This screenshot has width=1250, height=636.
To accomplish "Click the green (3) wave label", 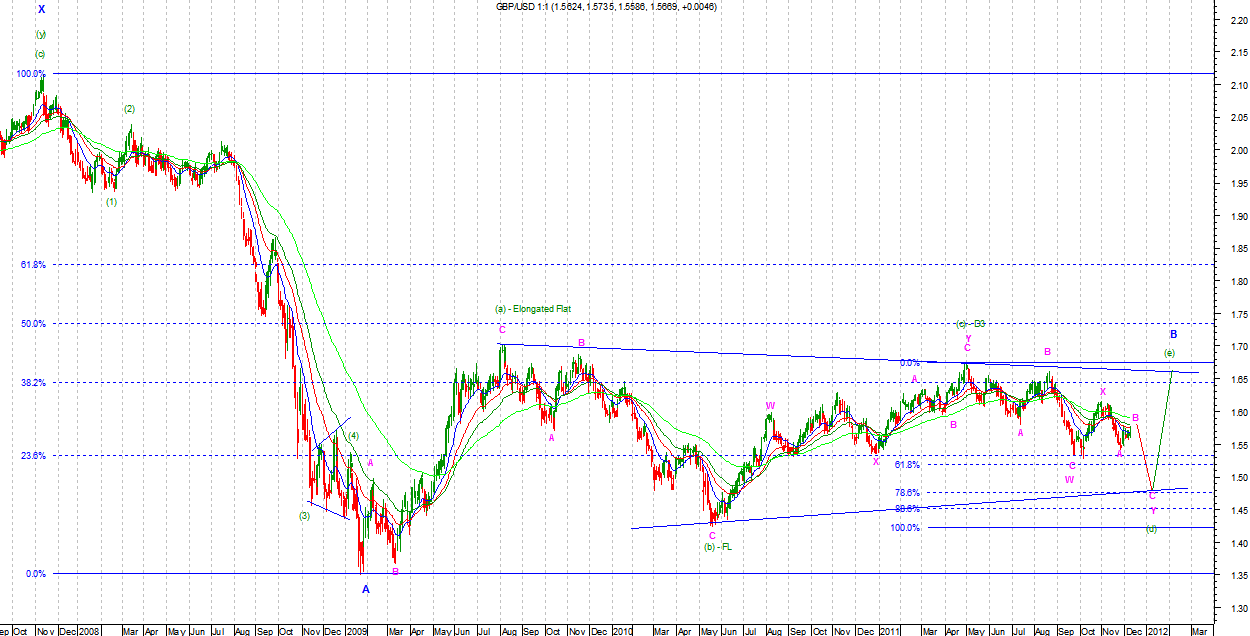I will tap(305, 516).
